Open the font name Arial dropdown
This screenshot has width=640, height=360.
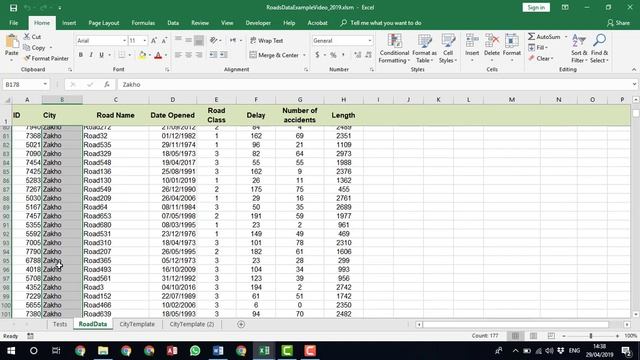point(124,40)
